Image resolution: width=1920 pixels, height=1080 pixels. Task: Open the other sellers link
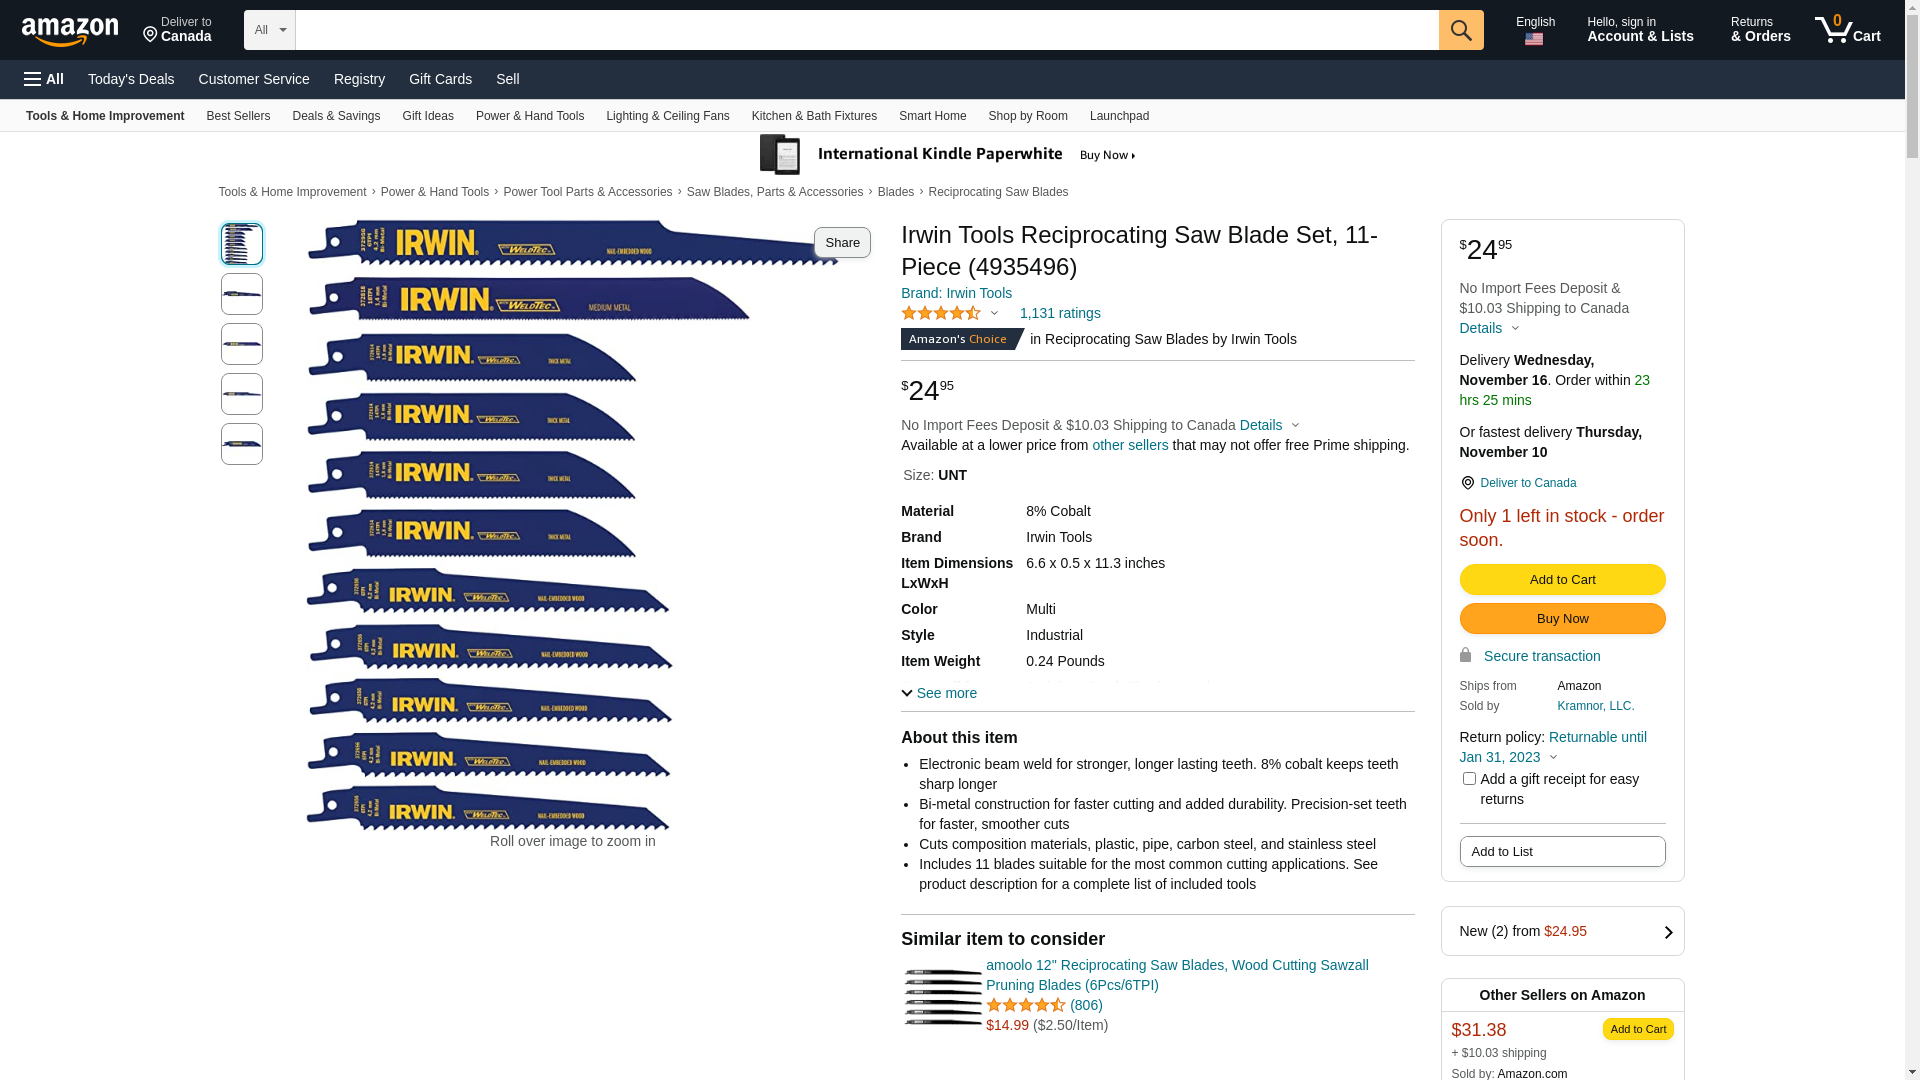click(x=1130, y=445)
